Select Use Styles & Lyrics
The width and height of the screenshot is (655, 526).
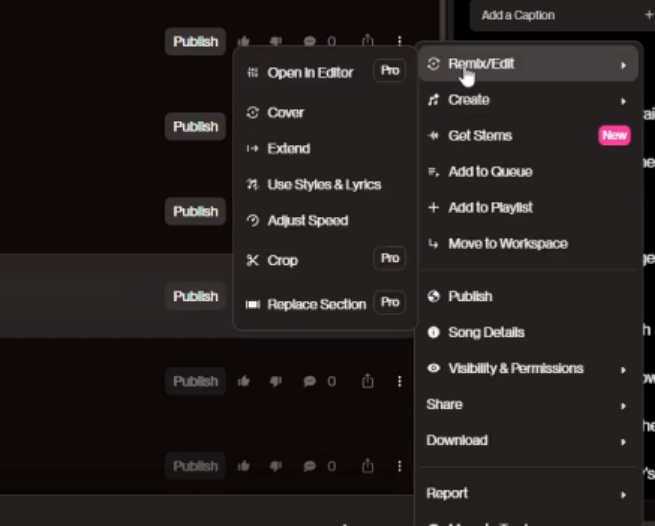[323, 185]
